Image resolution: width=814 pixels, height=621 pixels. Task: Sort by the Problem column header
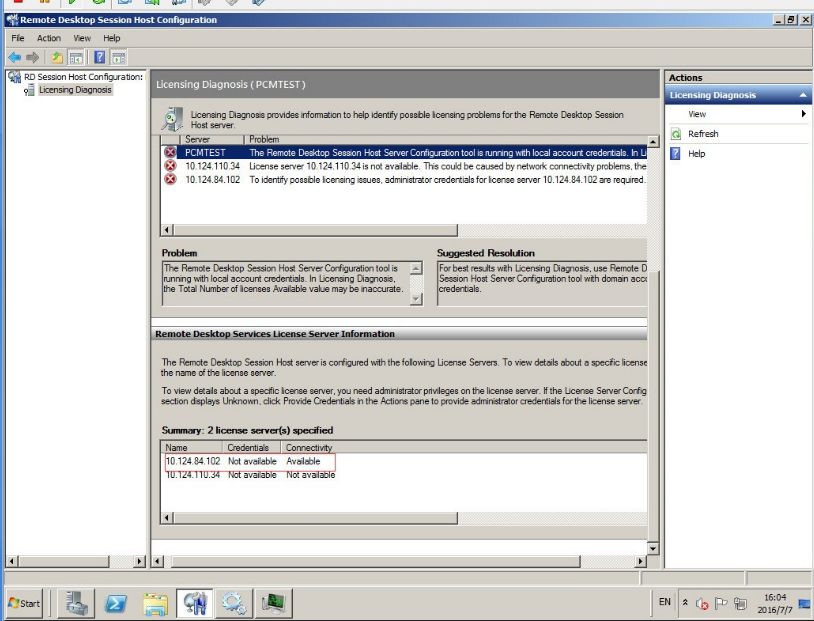[x=445, y=140]
